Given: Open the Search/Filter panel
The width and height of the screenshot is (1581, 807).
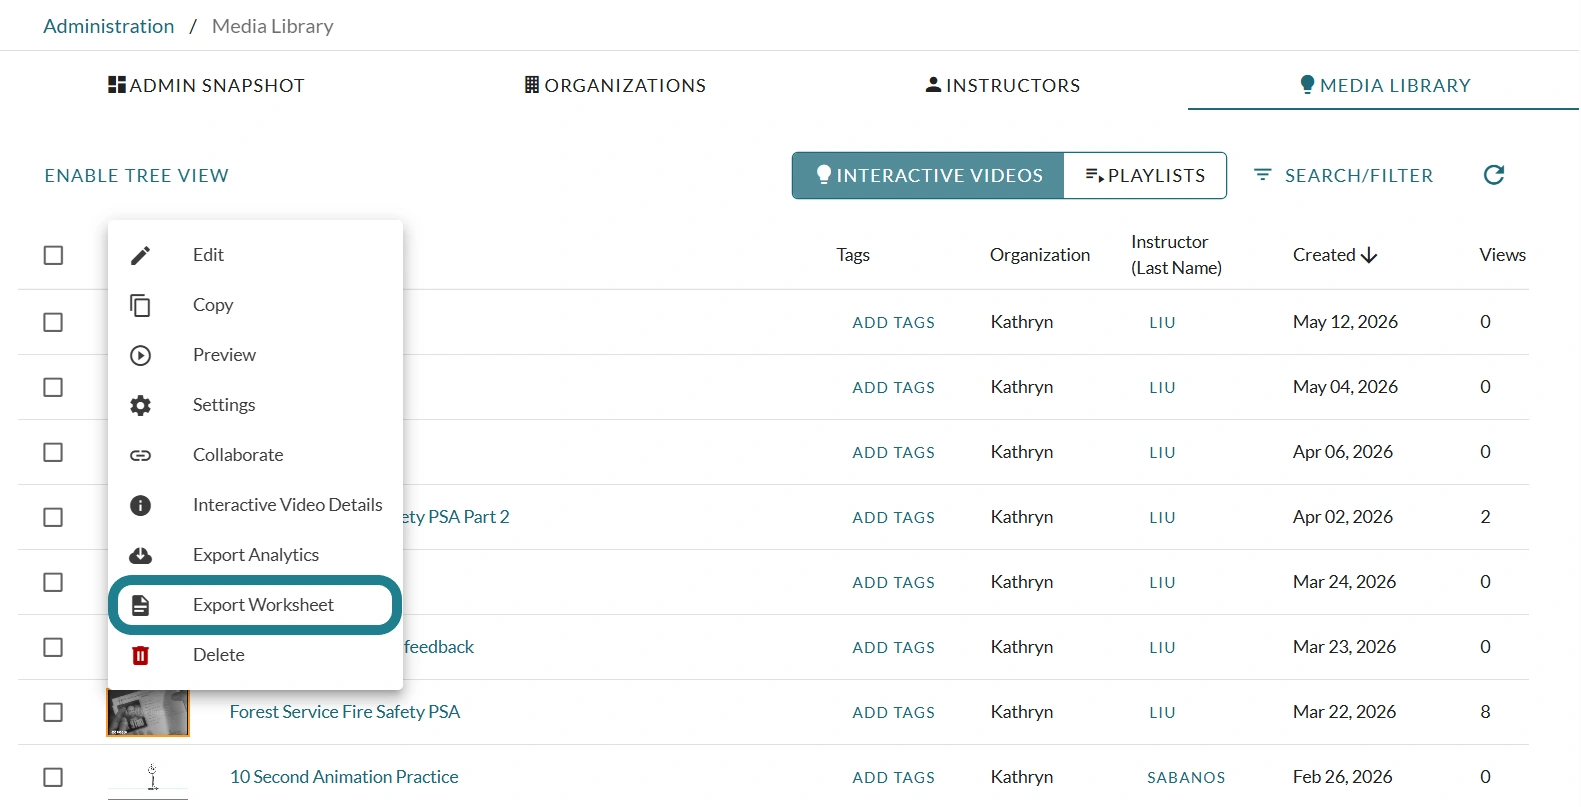Looking at the screenshot, I should tap(1343, 175).
